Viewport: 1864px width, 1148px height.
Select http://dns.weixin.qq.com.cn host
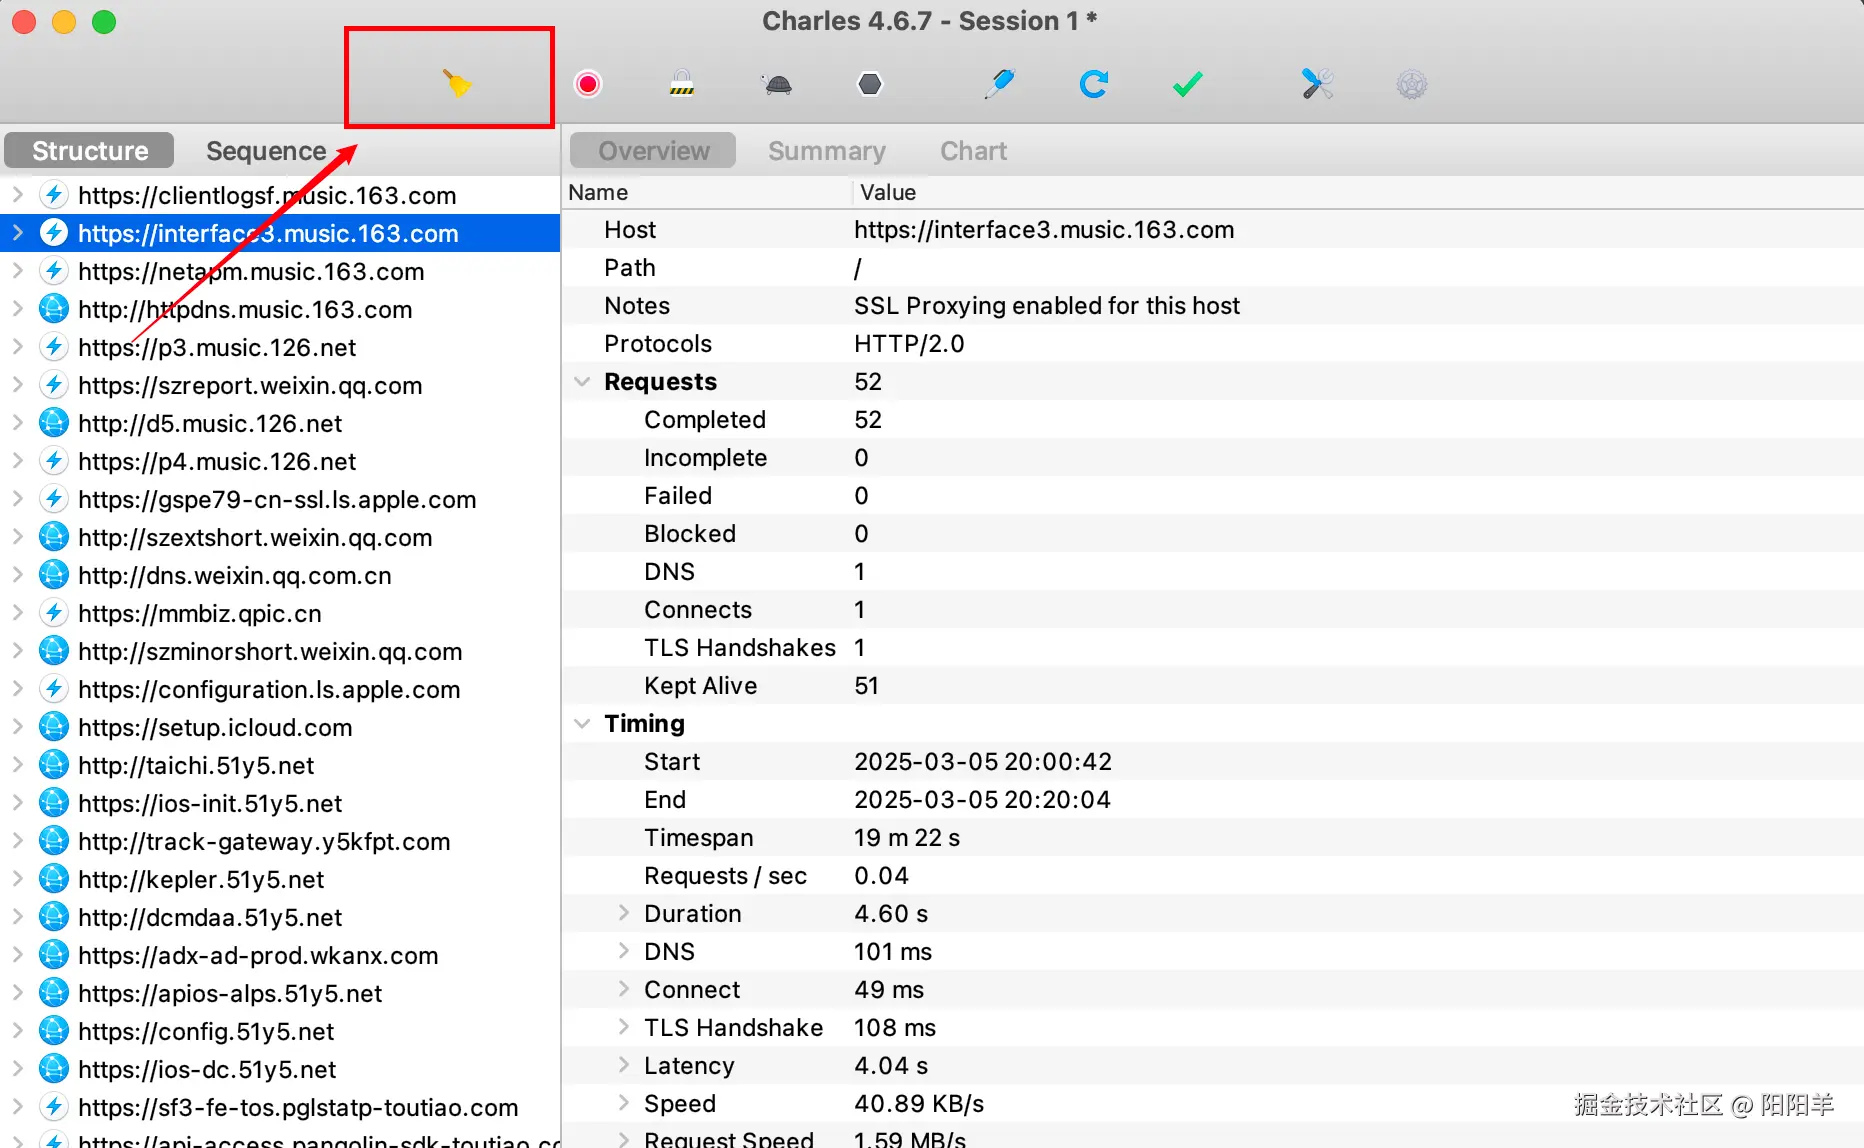(235, 575)
